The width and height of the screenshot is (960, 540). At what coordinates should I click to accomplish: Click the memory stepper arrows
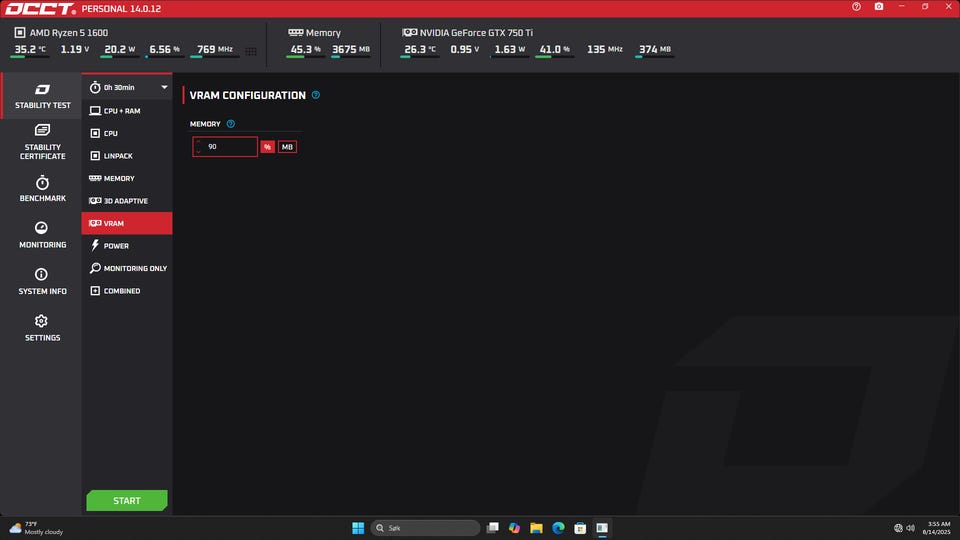click(x=198, y=147)
